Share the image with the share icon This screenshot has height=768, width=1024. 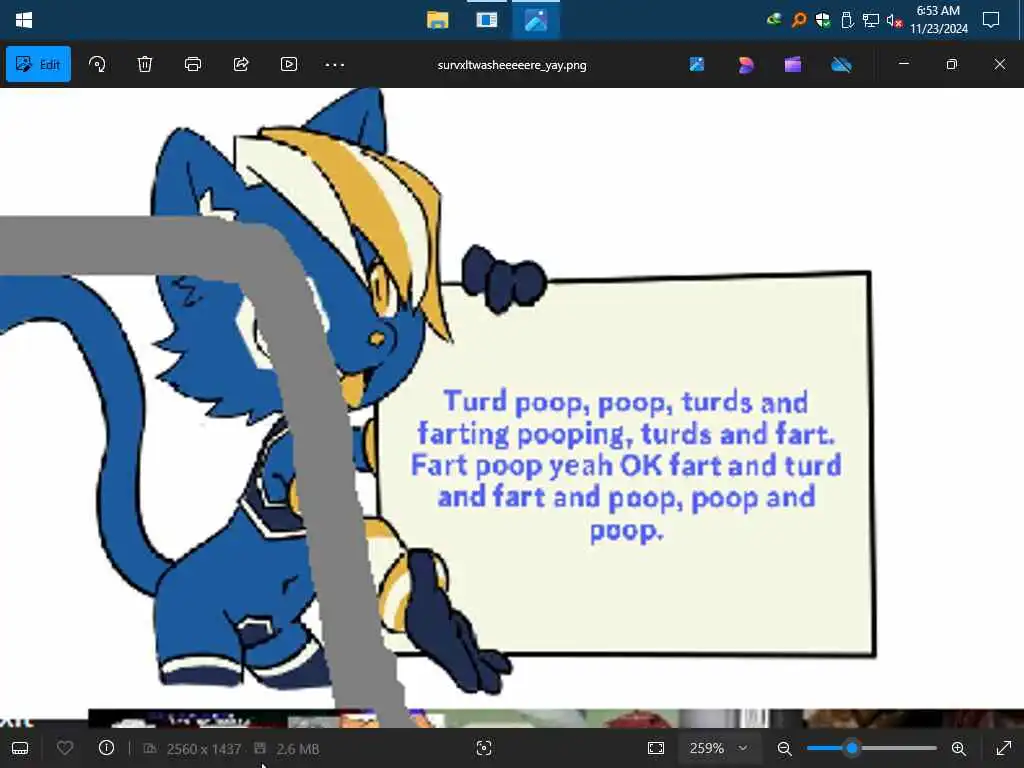point(241,64)
